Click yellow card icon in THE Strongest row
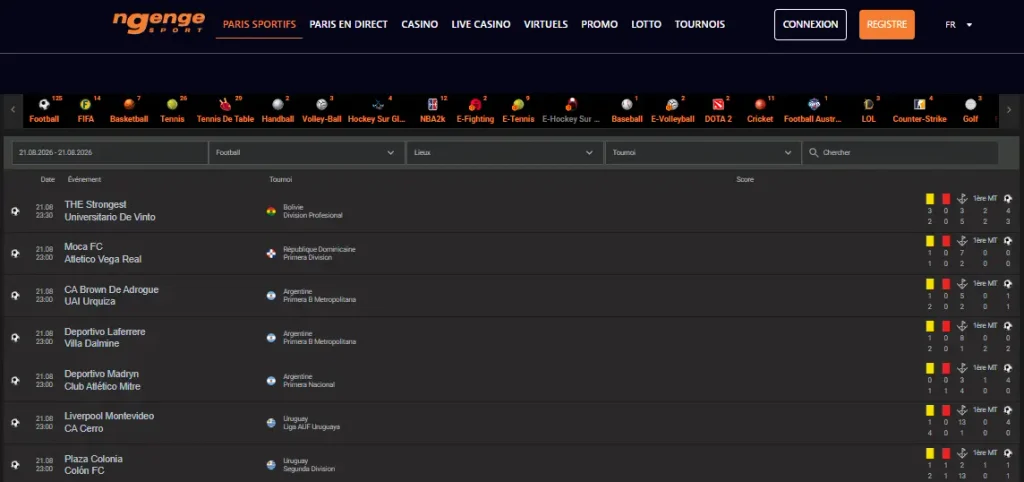1024x482 pixels. (929, 199)
